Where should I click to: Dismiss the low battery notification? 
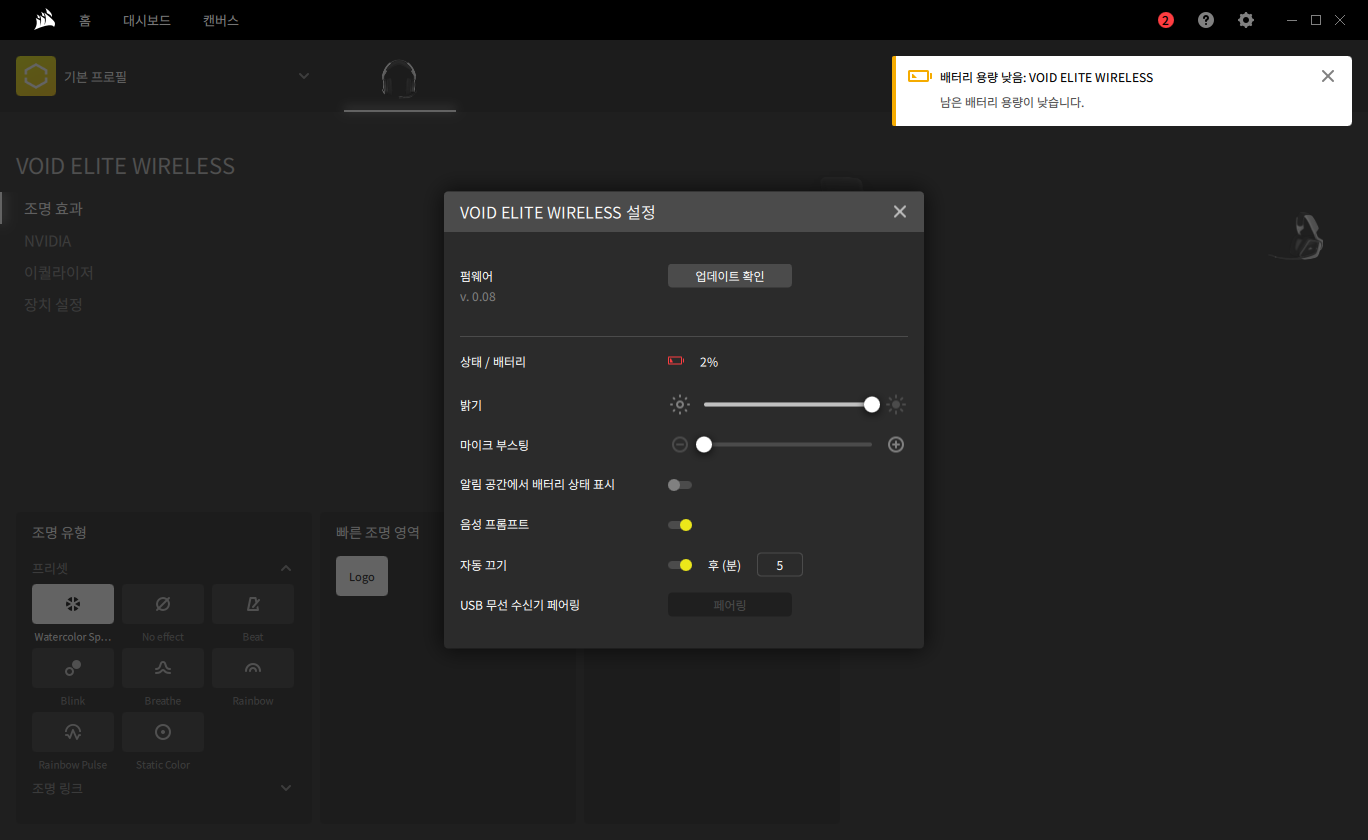point(1328,76)
